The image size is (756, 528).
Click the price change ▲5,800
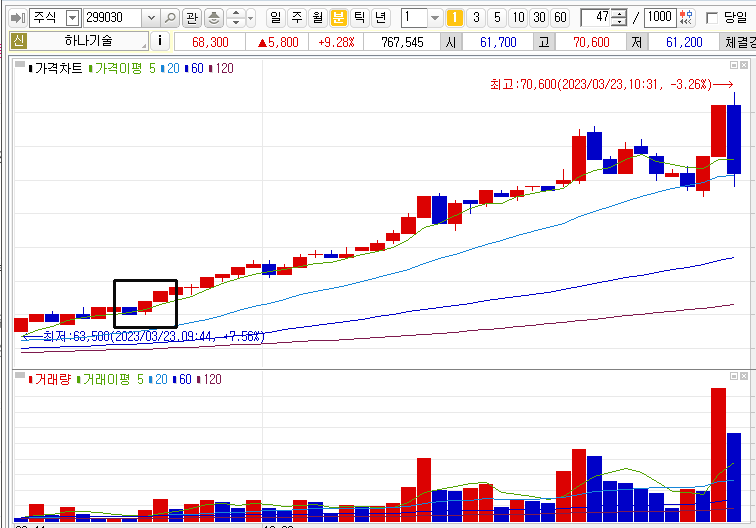pos(278,42)
